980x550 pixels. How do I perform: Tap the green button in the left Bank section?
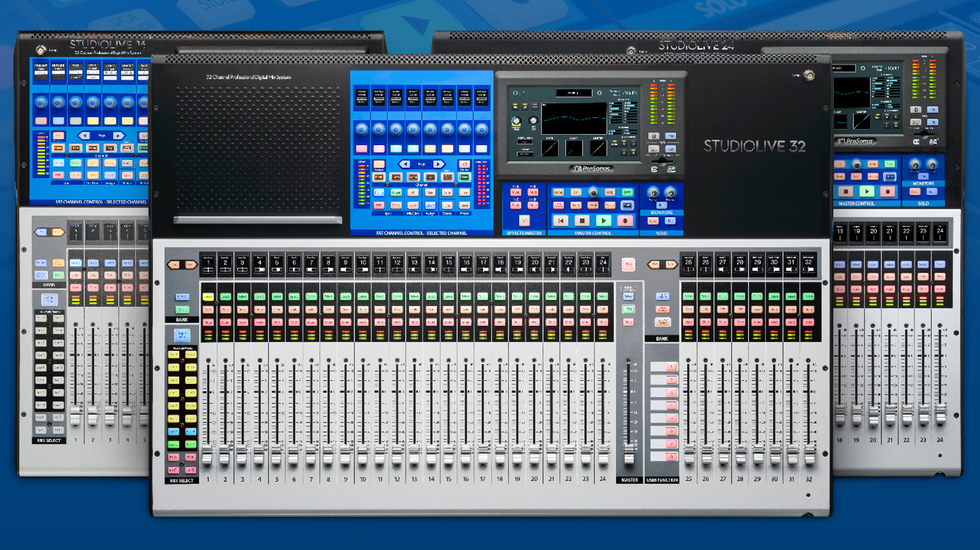click(182, 309)
